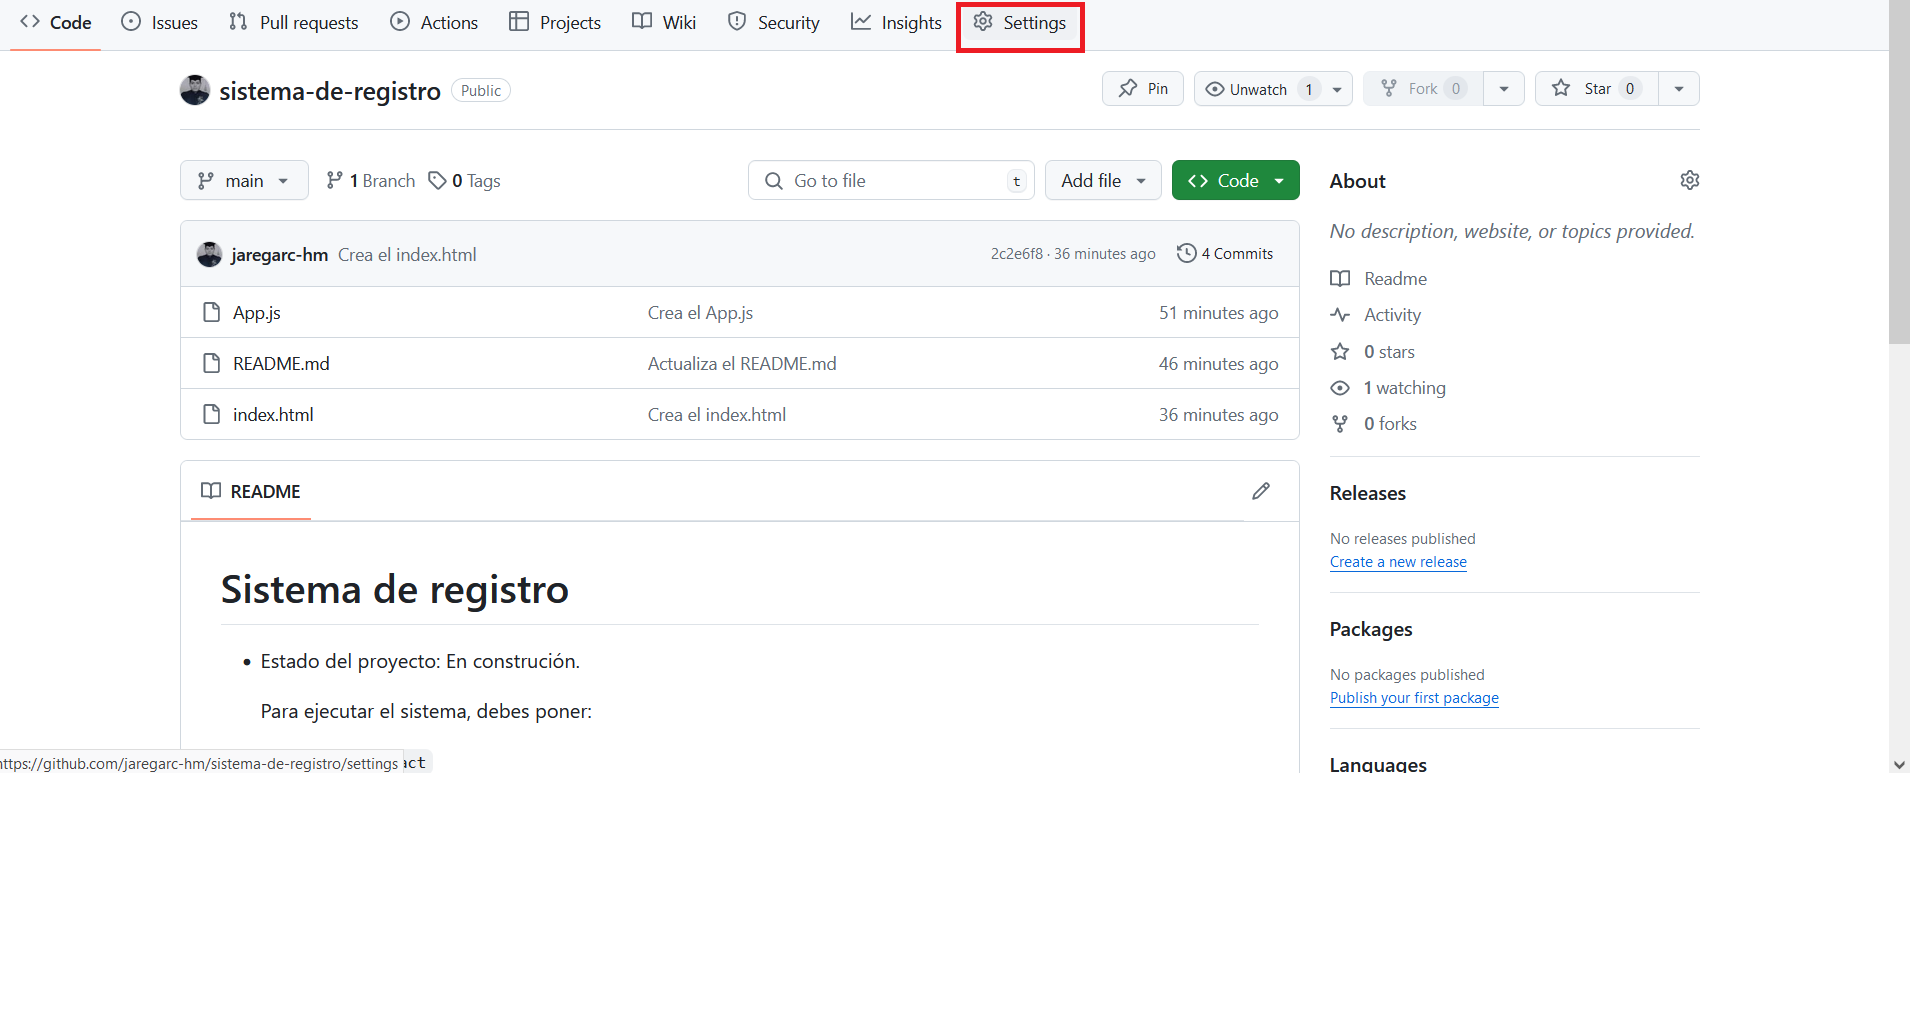The height and width of the screenshot is (1028, 1920).
Task: Select the README tab above the preview
Action: pyautogui.click(x=251, y=491)
